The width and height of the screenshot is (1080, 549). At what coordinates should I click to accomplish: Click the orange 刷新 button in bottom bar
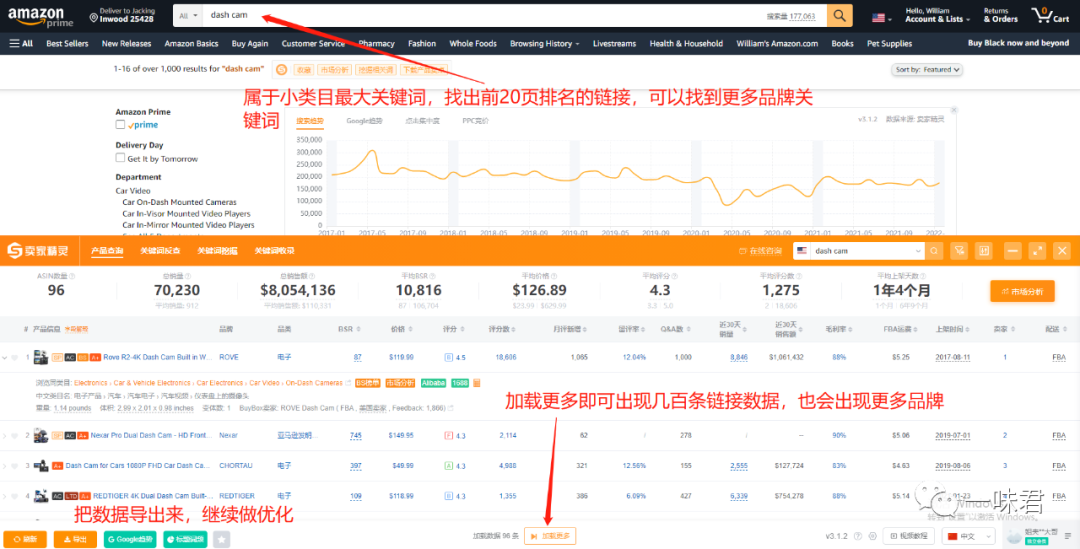[x=25, y=539]
